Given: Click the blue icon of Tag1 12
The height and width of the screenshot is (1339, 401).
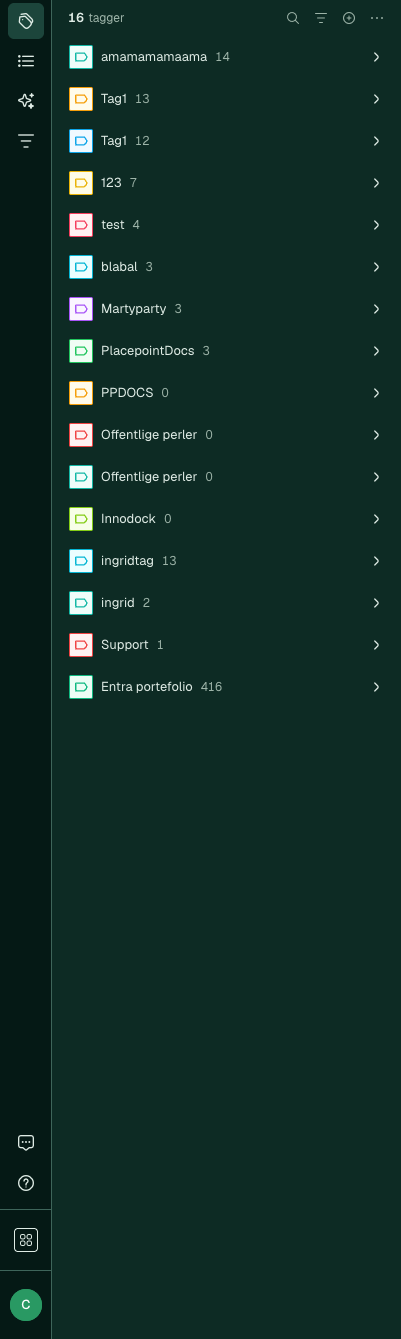Looking at the screenshot, I should tap(81, 141).
